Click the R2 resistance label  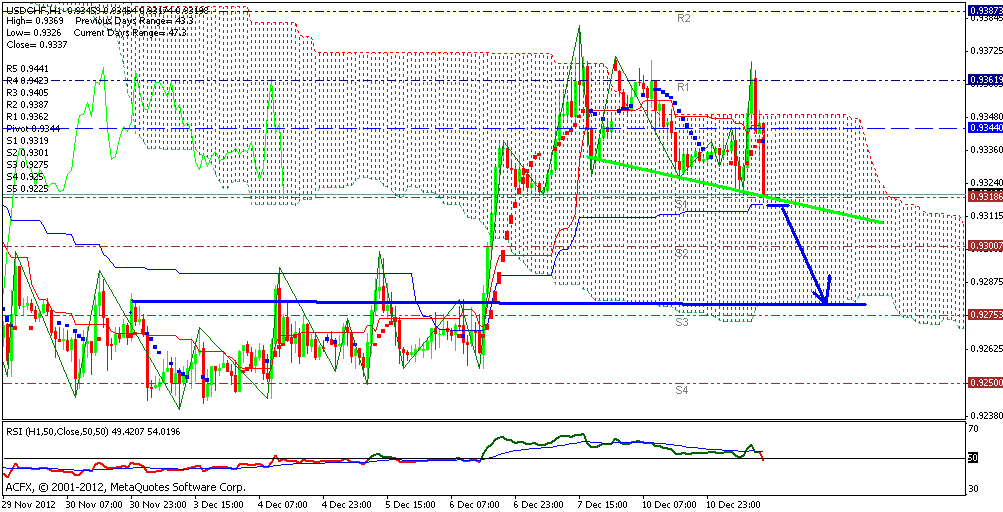pos(684,19)
